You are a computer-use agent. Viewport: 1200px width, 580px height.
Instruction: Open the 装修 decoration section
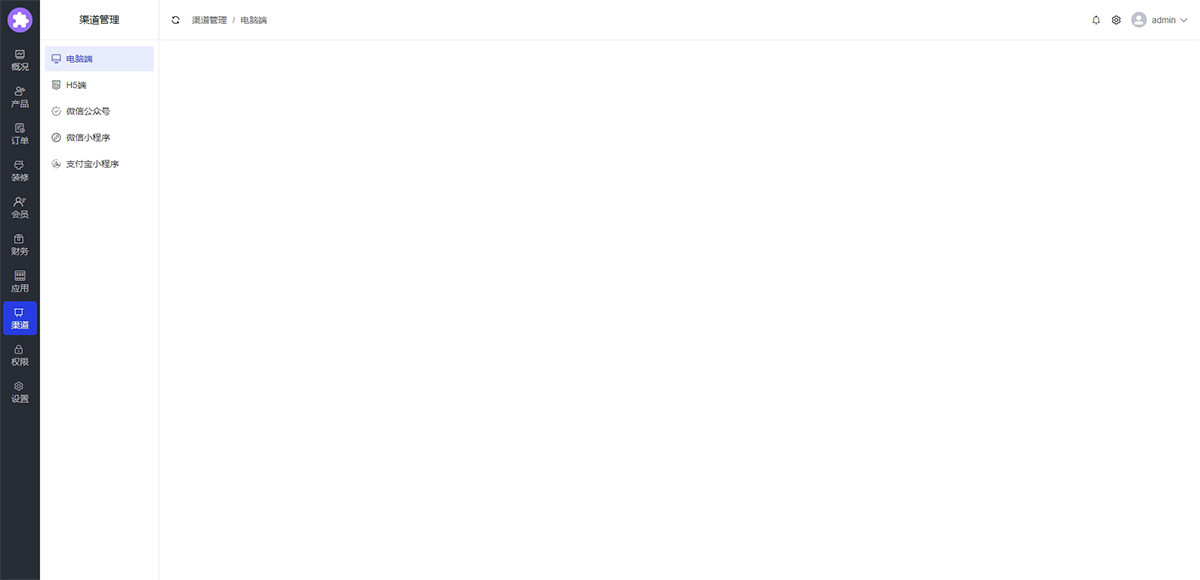20,171
